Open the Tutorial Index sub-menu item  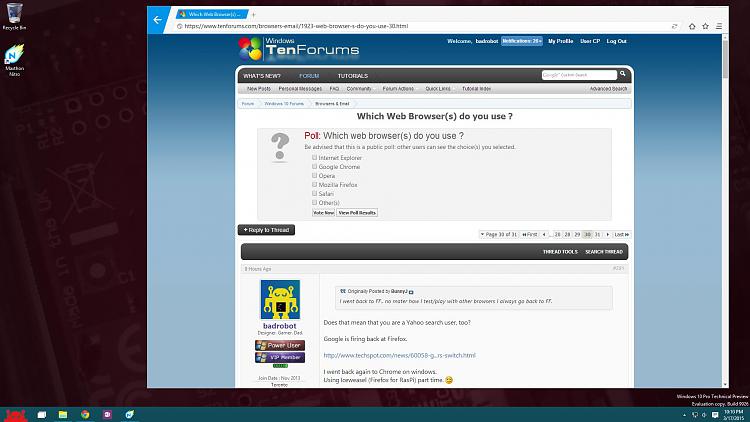pos(476,89)
